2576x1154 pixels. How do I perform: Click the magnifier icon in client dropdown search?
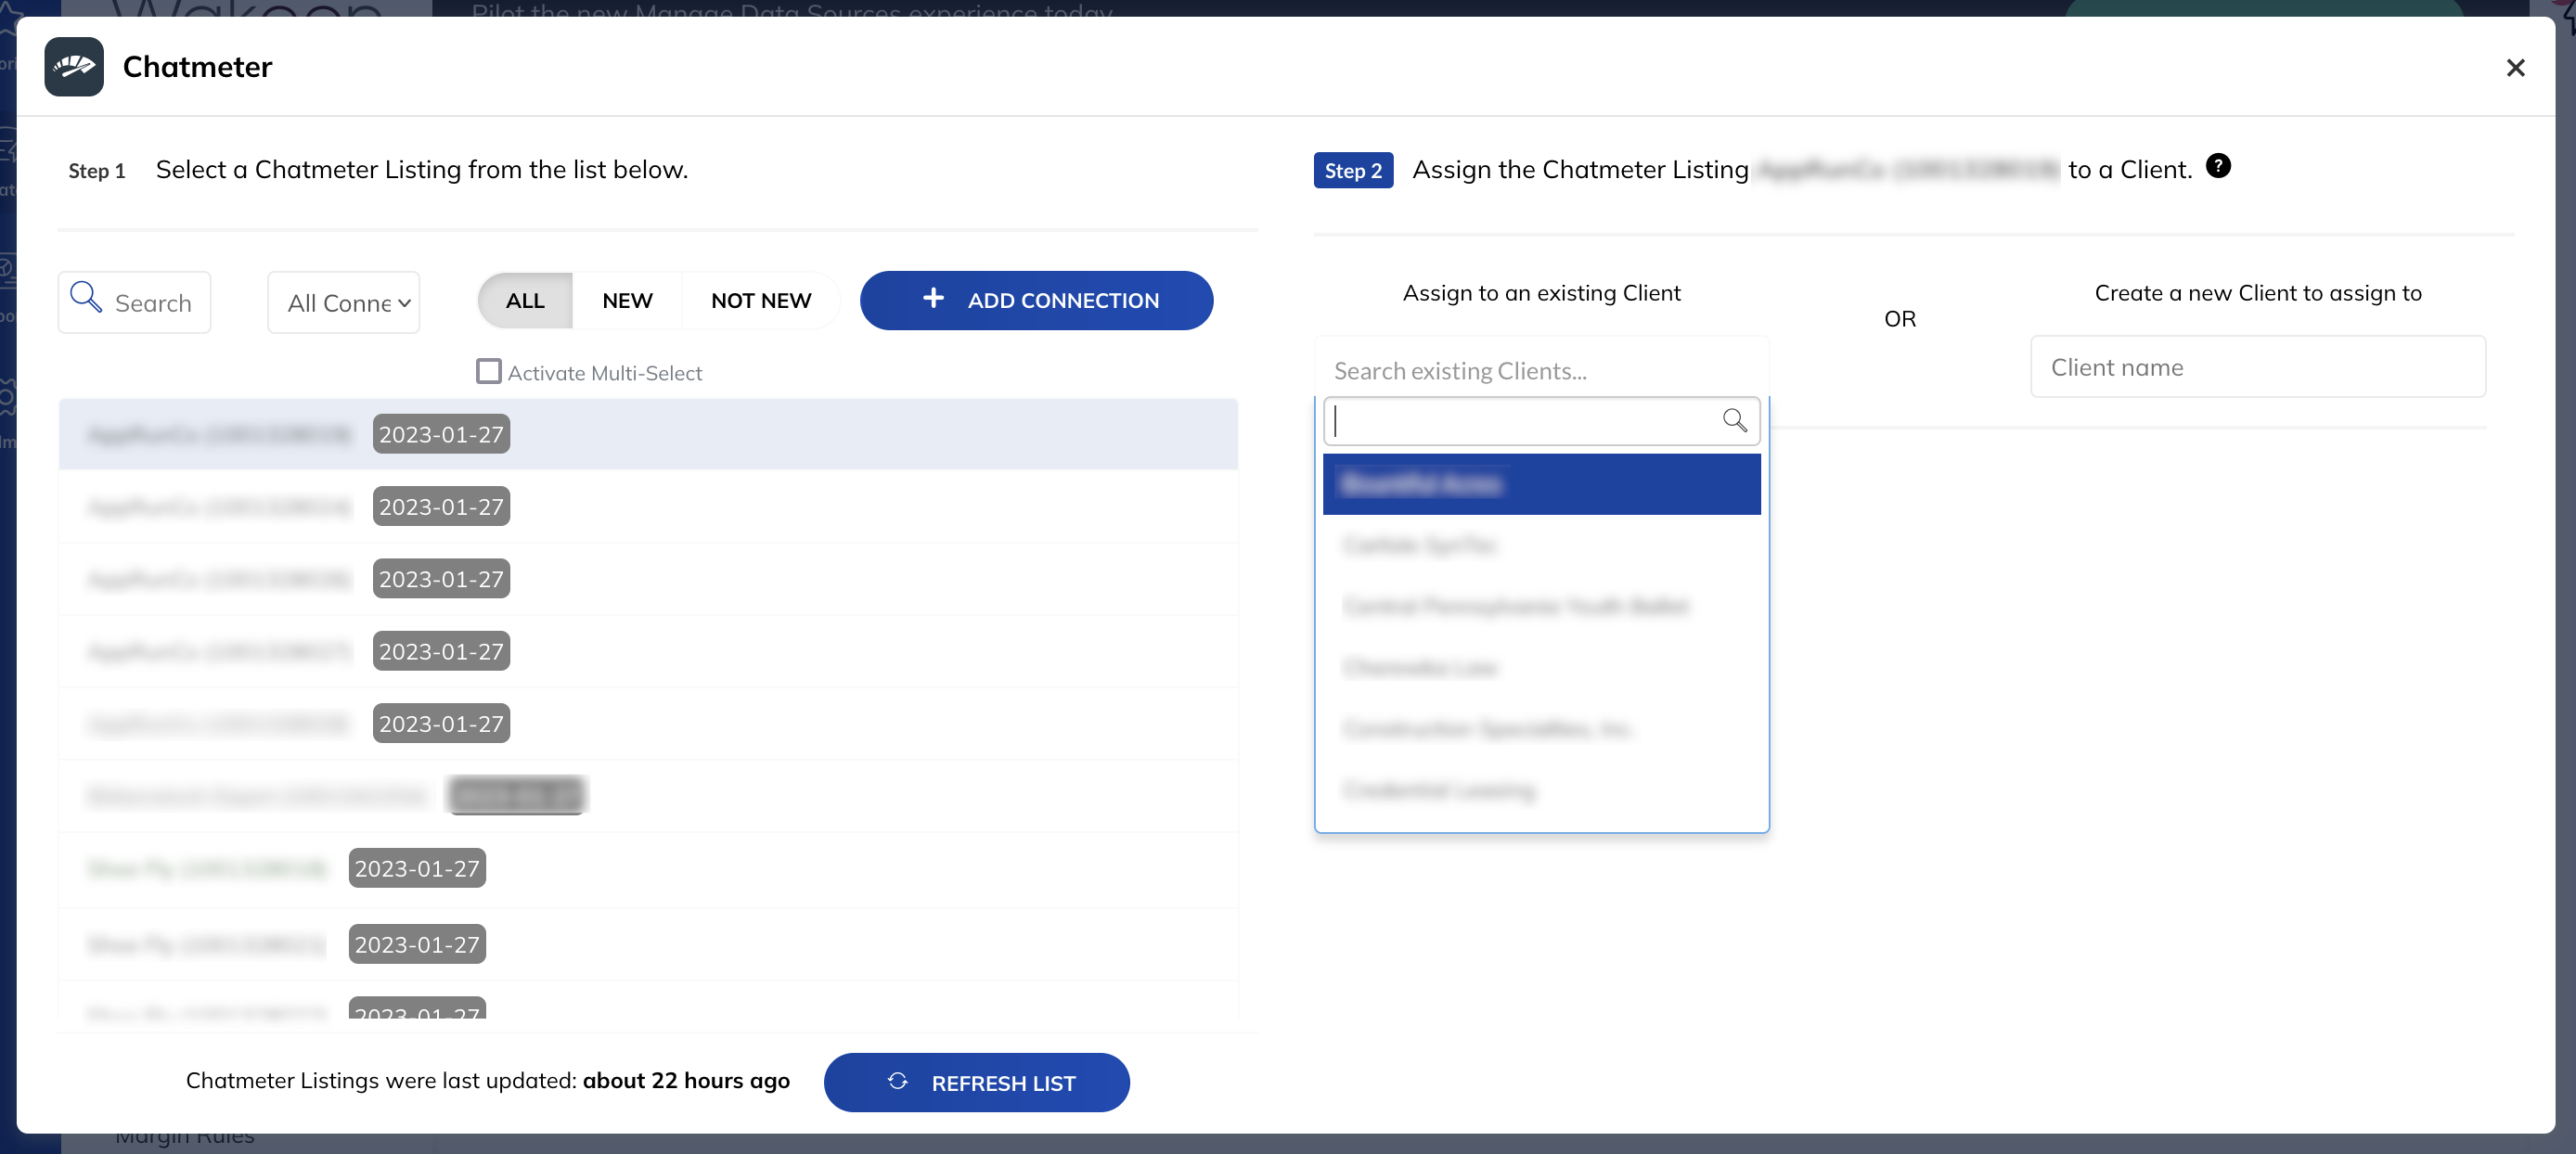point(1734,421)
